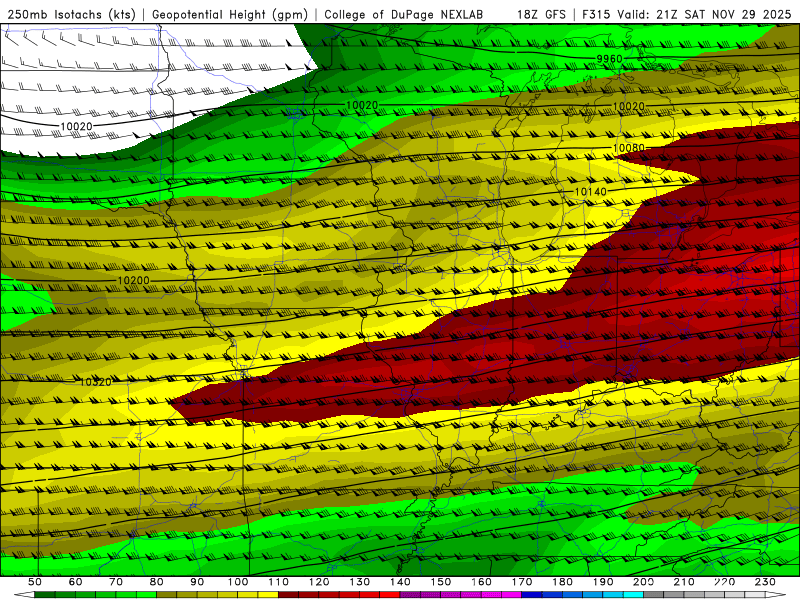This screenshot has height=600, width=800.
Task: Click the "Geopotential Height (gpm)" header label
Action: point(230,15)
